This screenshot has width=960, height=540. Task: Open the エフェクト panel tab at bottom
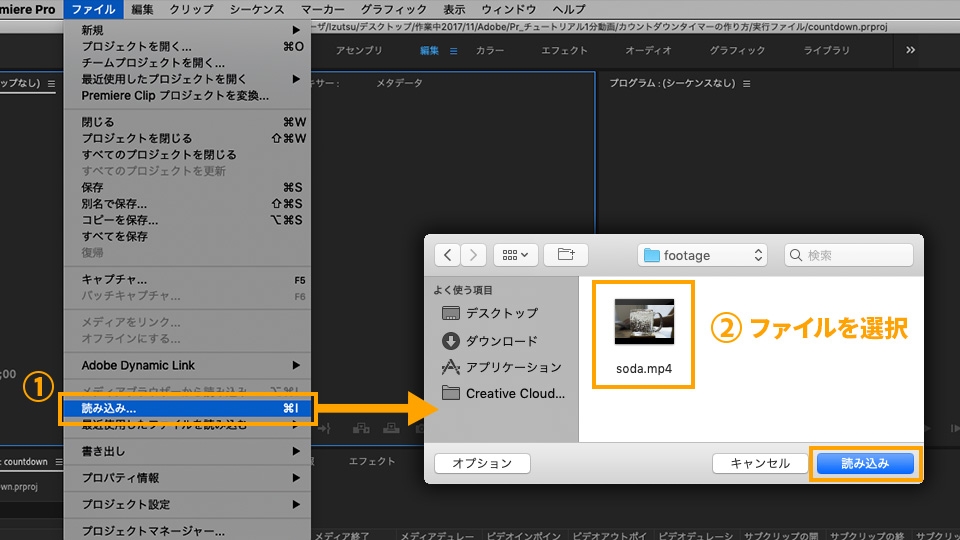[x=372, y=461]
